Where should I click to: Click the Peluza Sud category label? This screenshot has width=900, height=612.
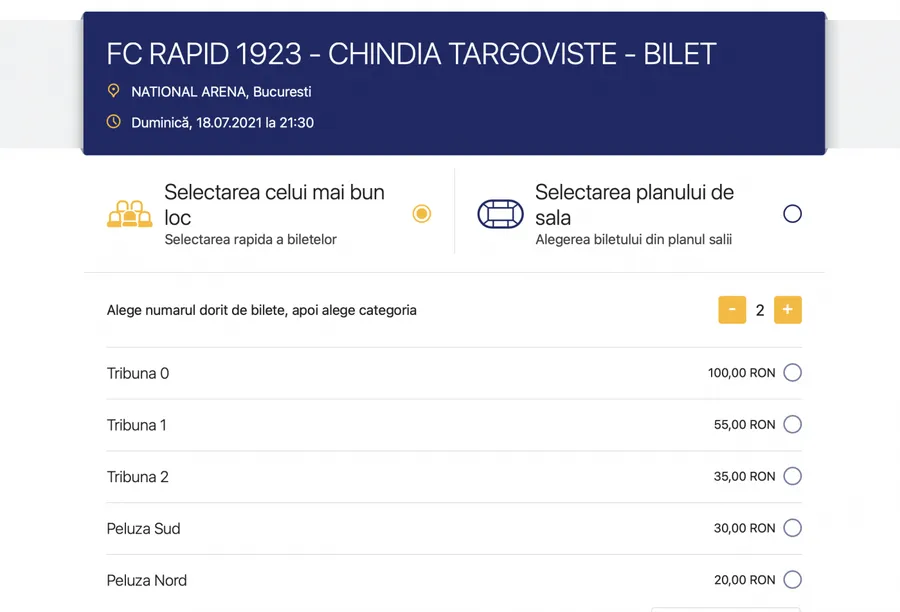(x=144, y=528)
